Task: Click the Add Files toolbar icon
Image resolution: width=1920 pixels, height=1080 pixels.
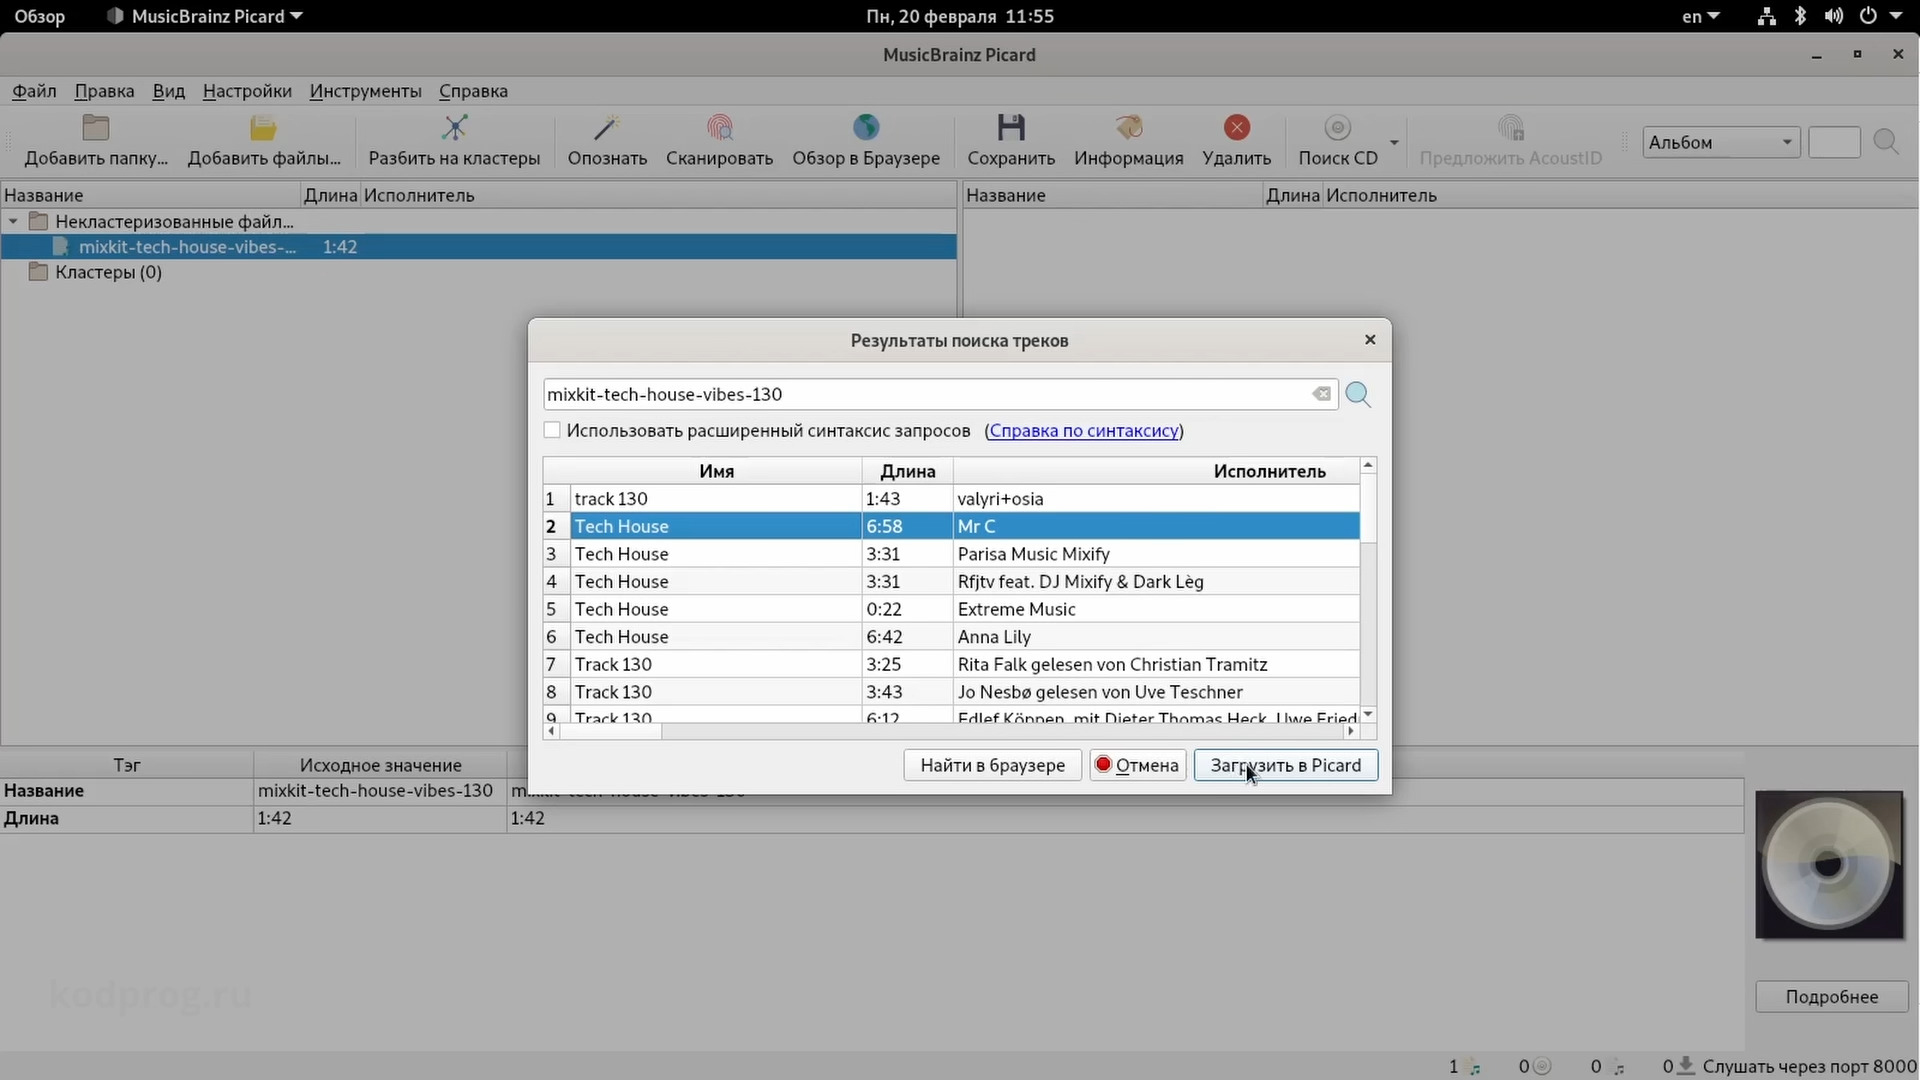Action: click(263, 128)
